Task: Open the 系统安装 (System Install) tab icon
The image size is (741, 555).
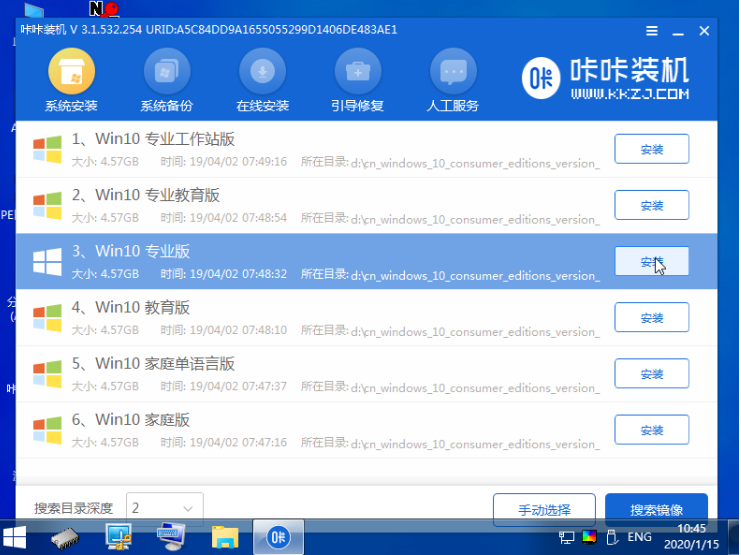Action: click(71, 72)
